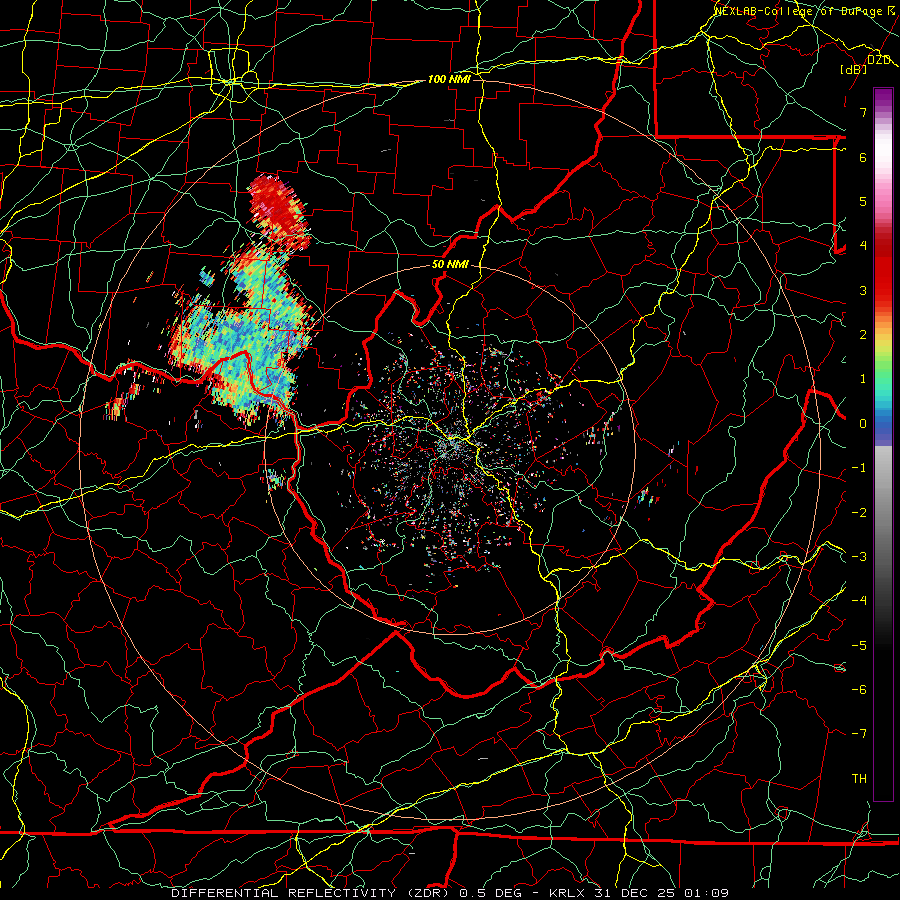This screenshot has width=900, height=900.
Task: Click the "100 NMI" range ring label
Action: tap(449, 79)
